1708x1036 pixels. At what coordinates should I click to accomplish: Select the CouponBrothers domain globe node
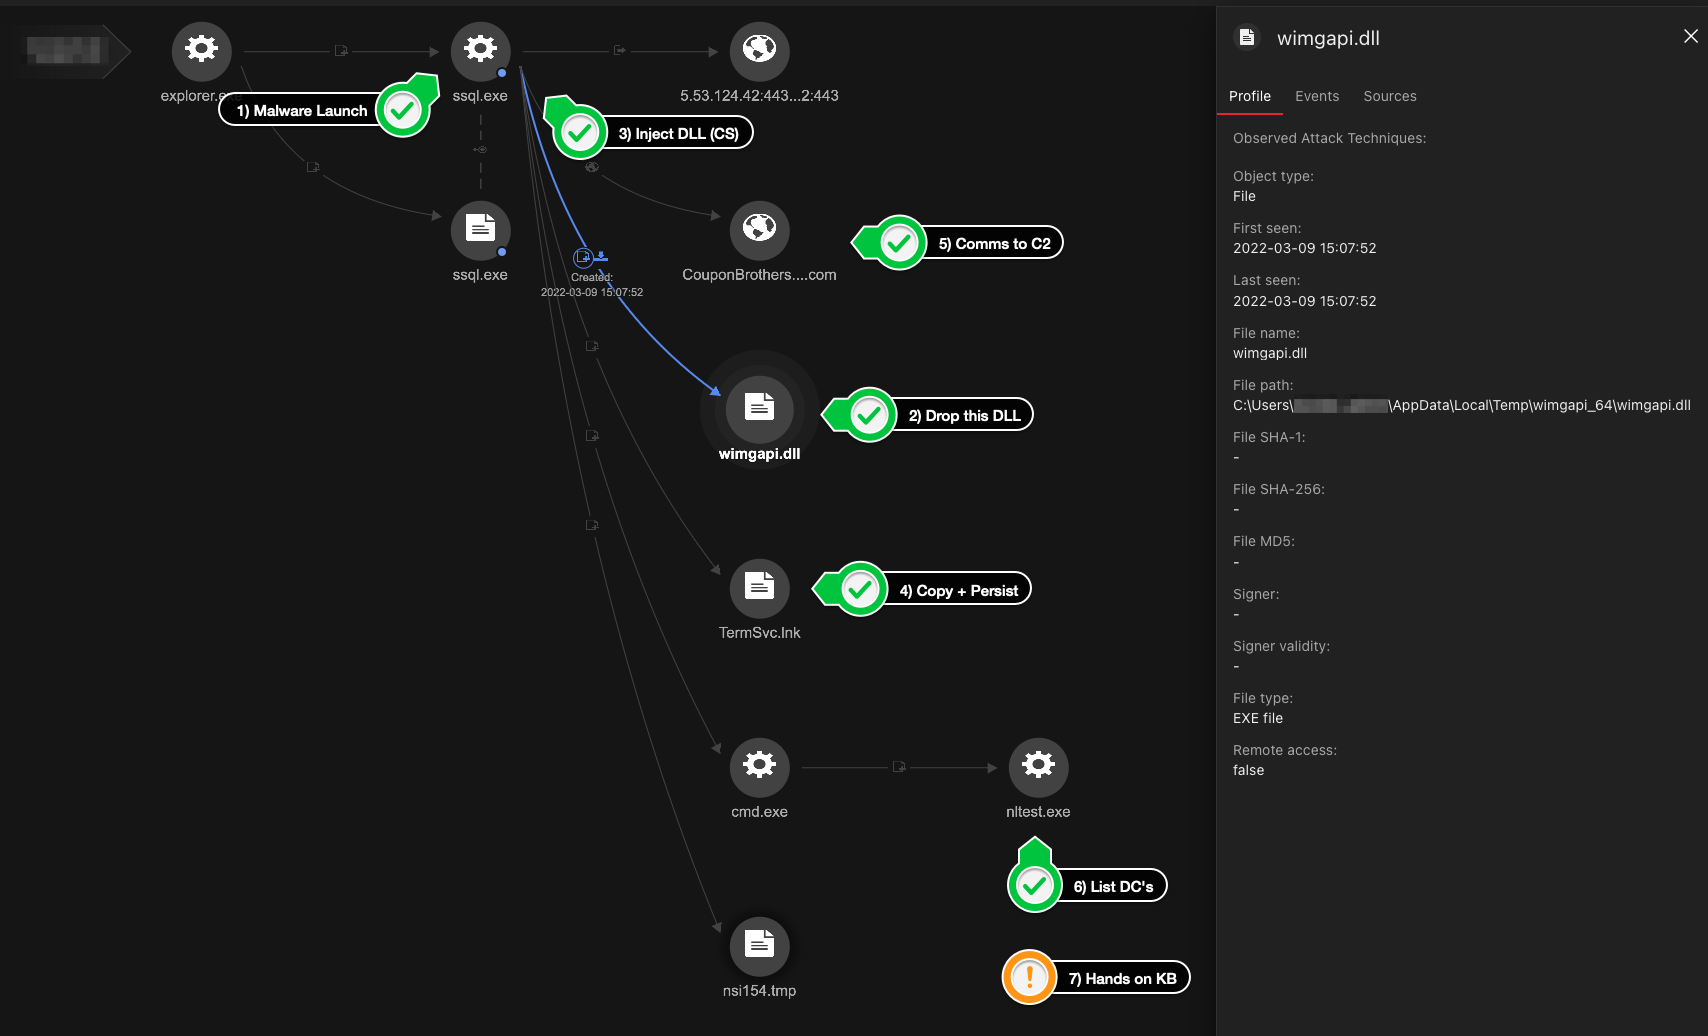coord(759,230)
